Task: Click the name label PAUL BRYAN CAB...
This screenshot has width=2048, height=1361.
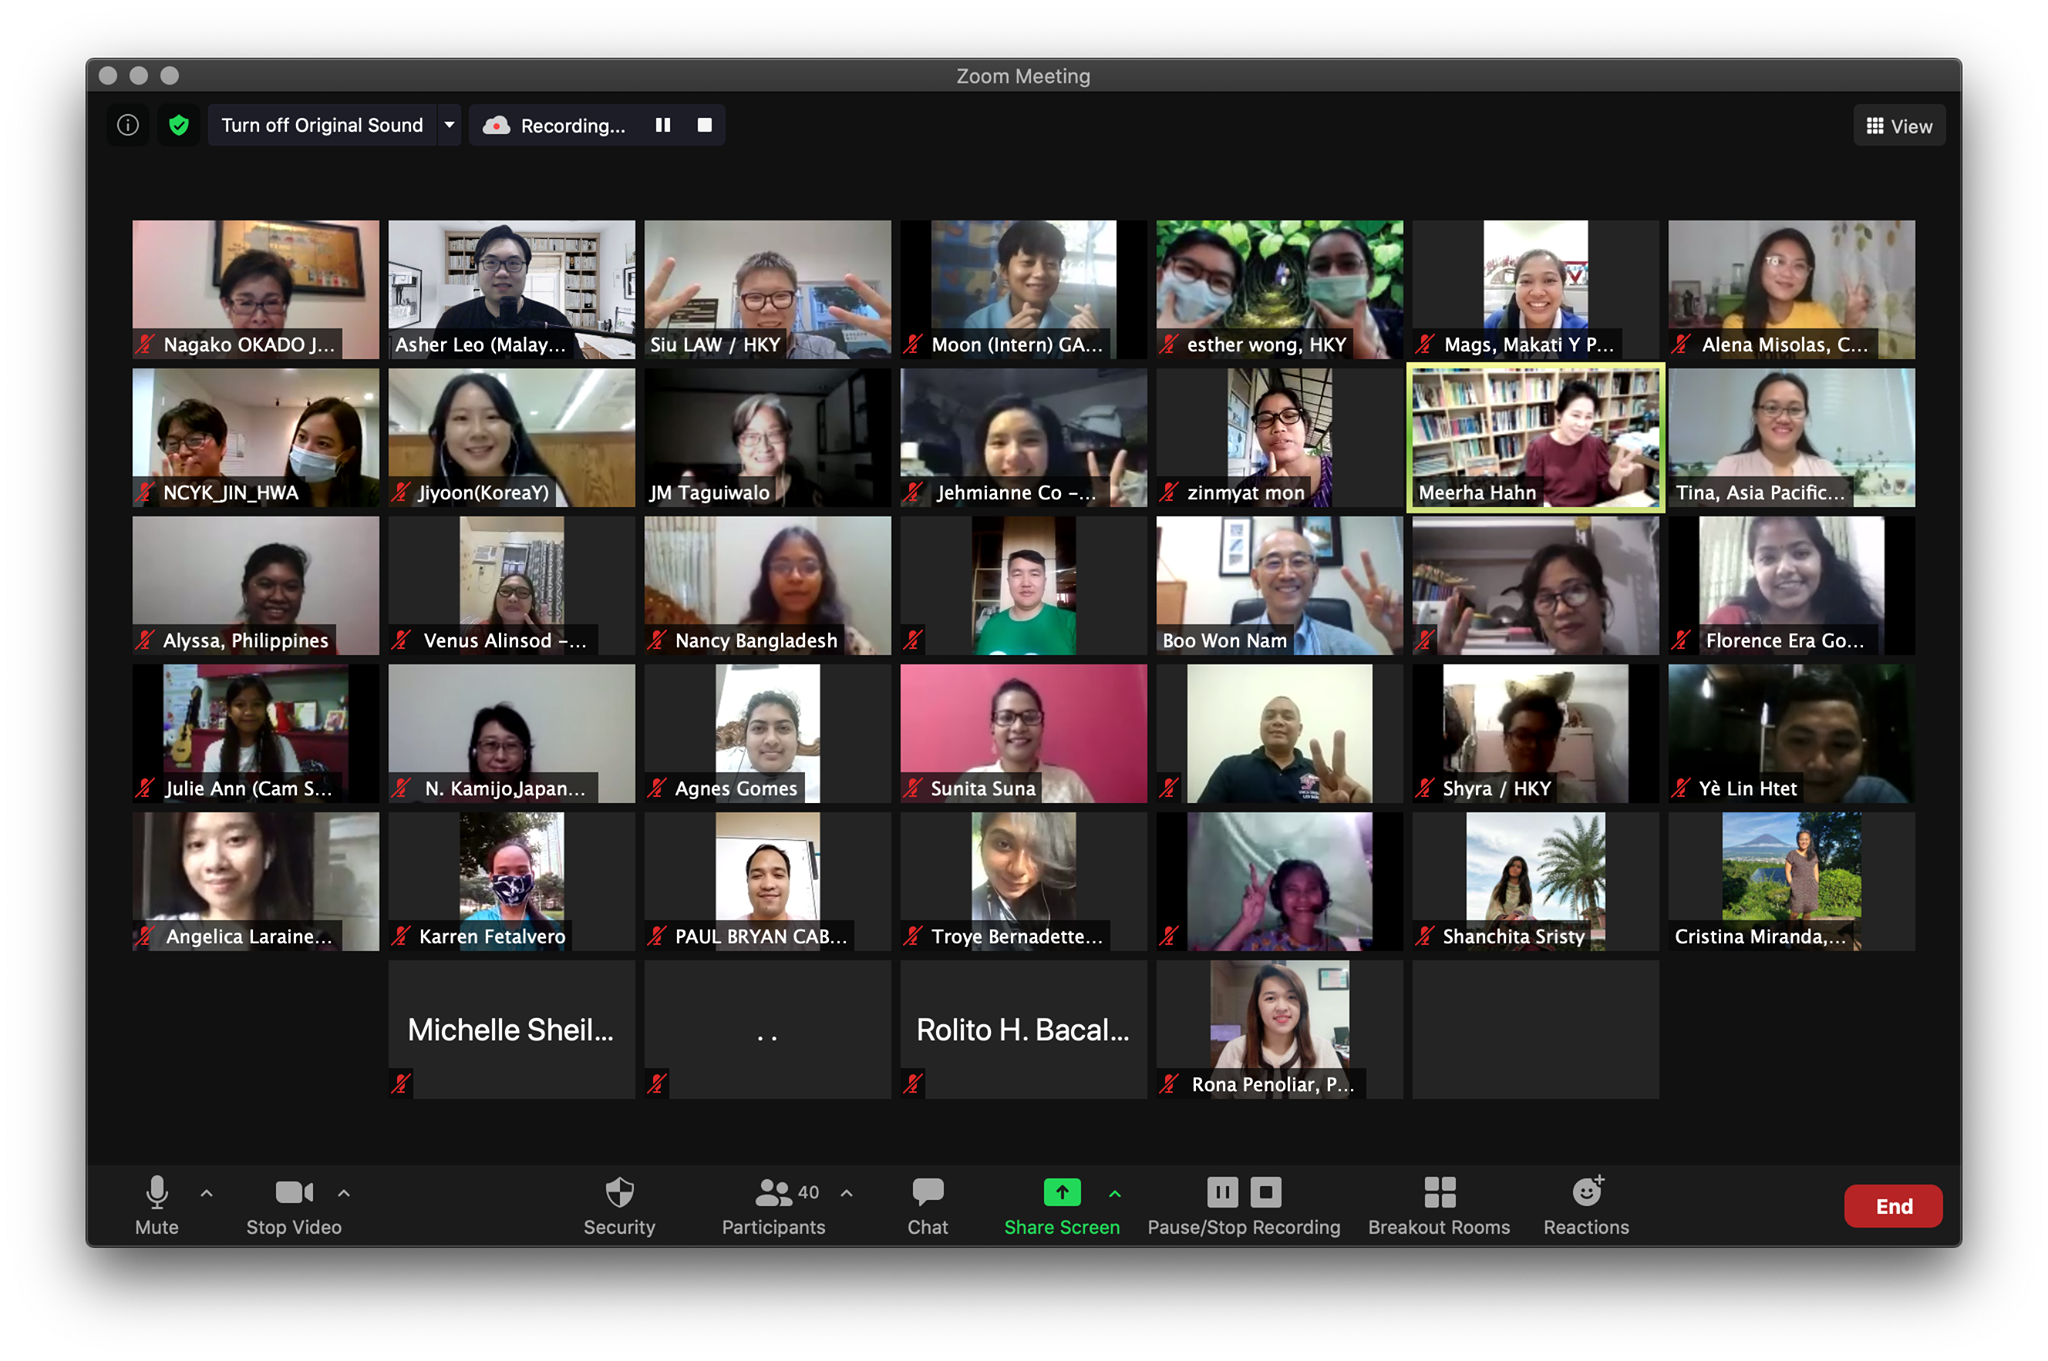Action: (x=761, y=936)
